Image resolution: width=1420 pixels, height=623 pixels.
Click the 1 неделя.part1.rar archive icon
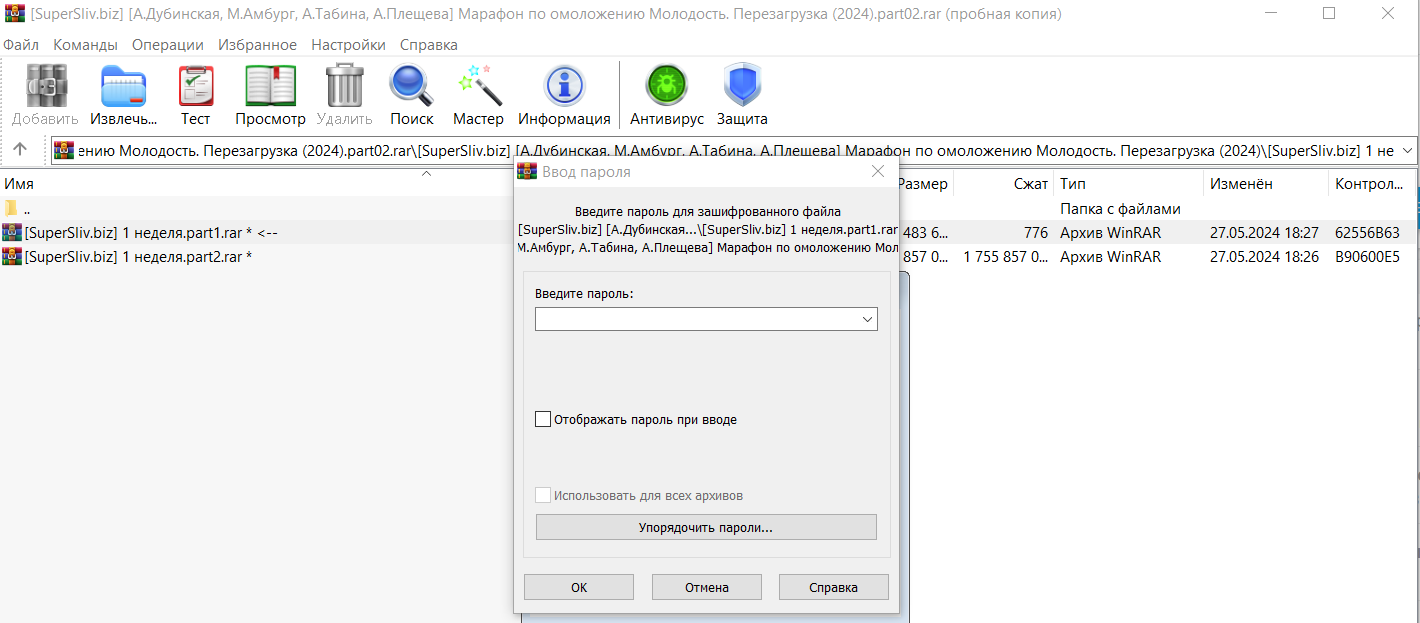[11, 232]
